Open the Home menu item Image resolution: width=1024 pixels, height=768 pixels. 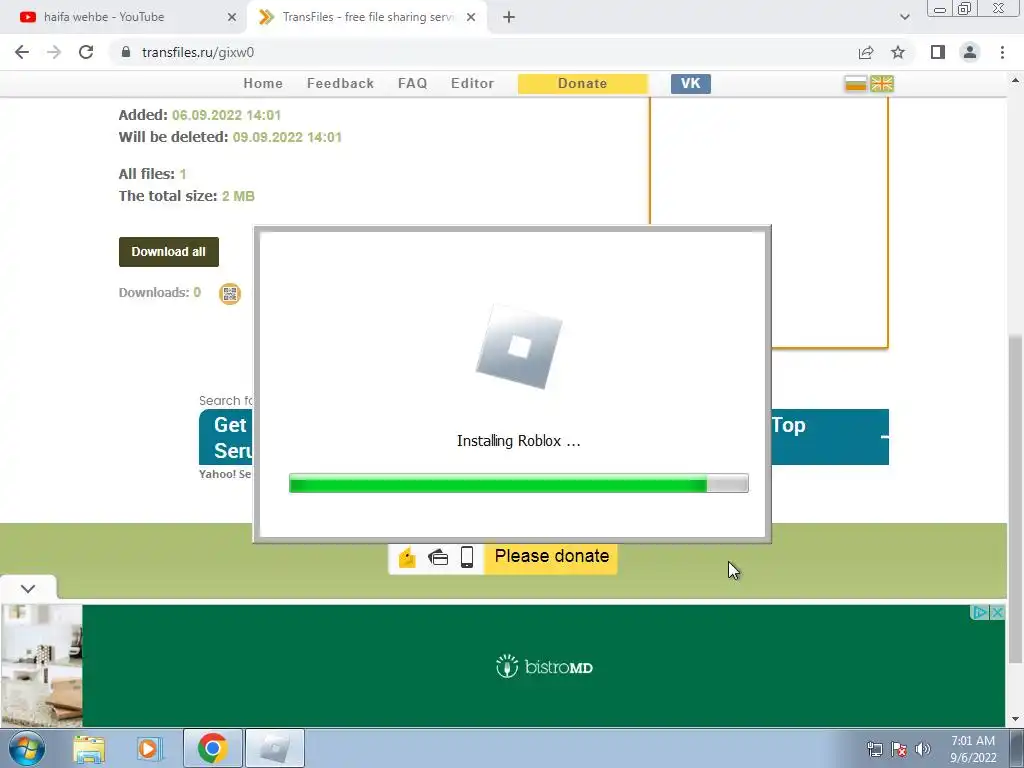pos(263,84)
